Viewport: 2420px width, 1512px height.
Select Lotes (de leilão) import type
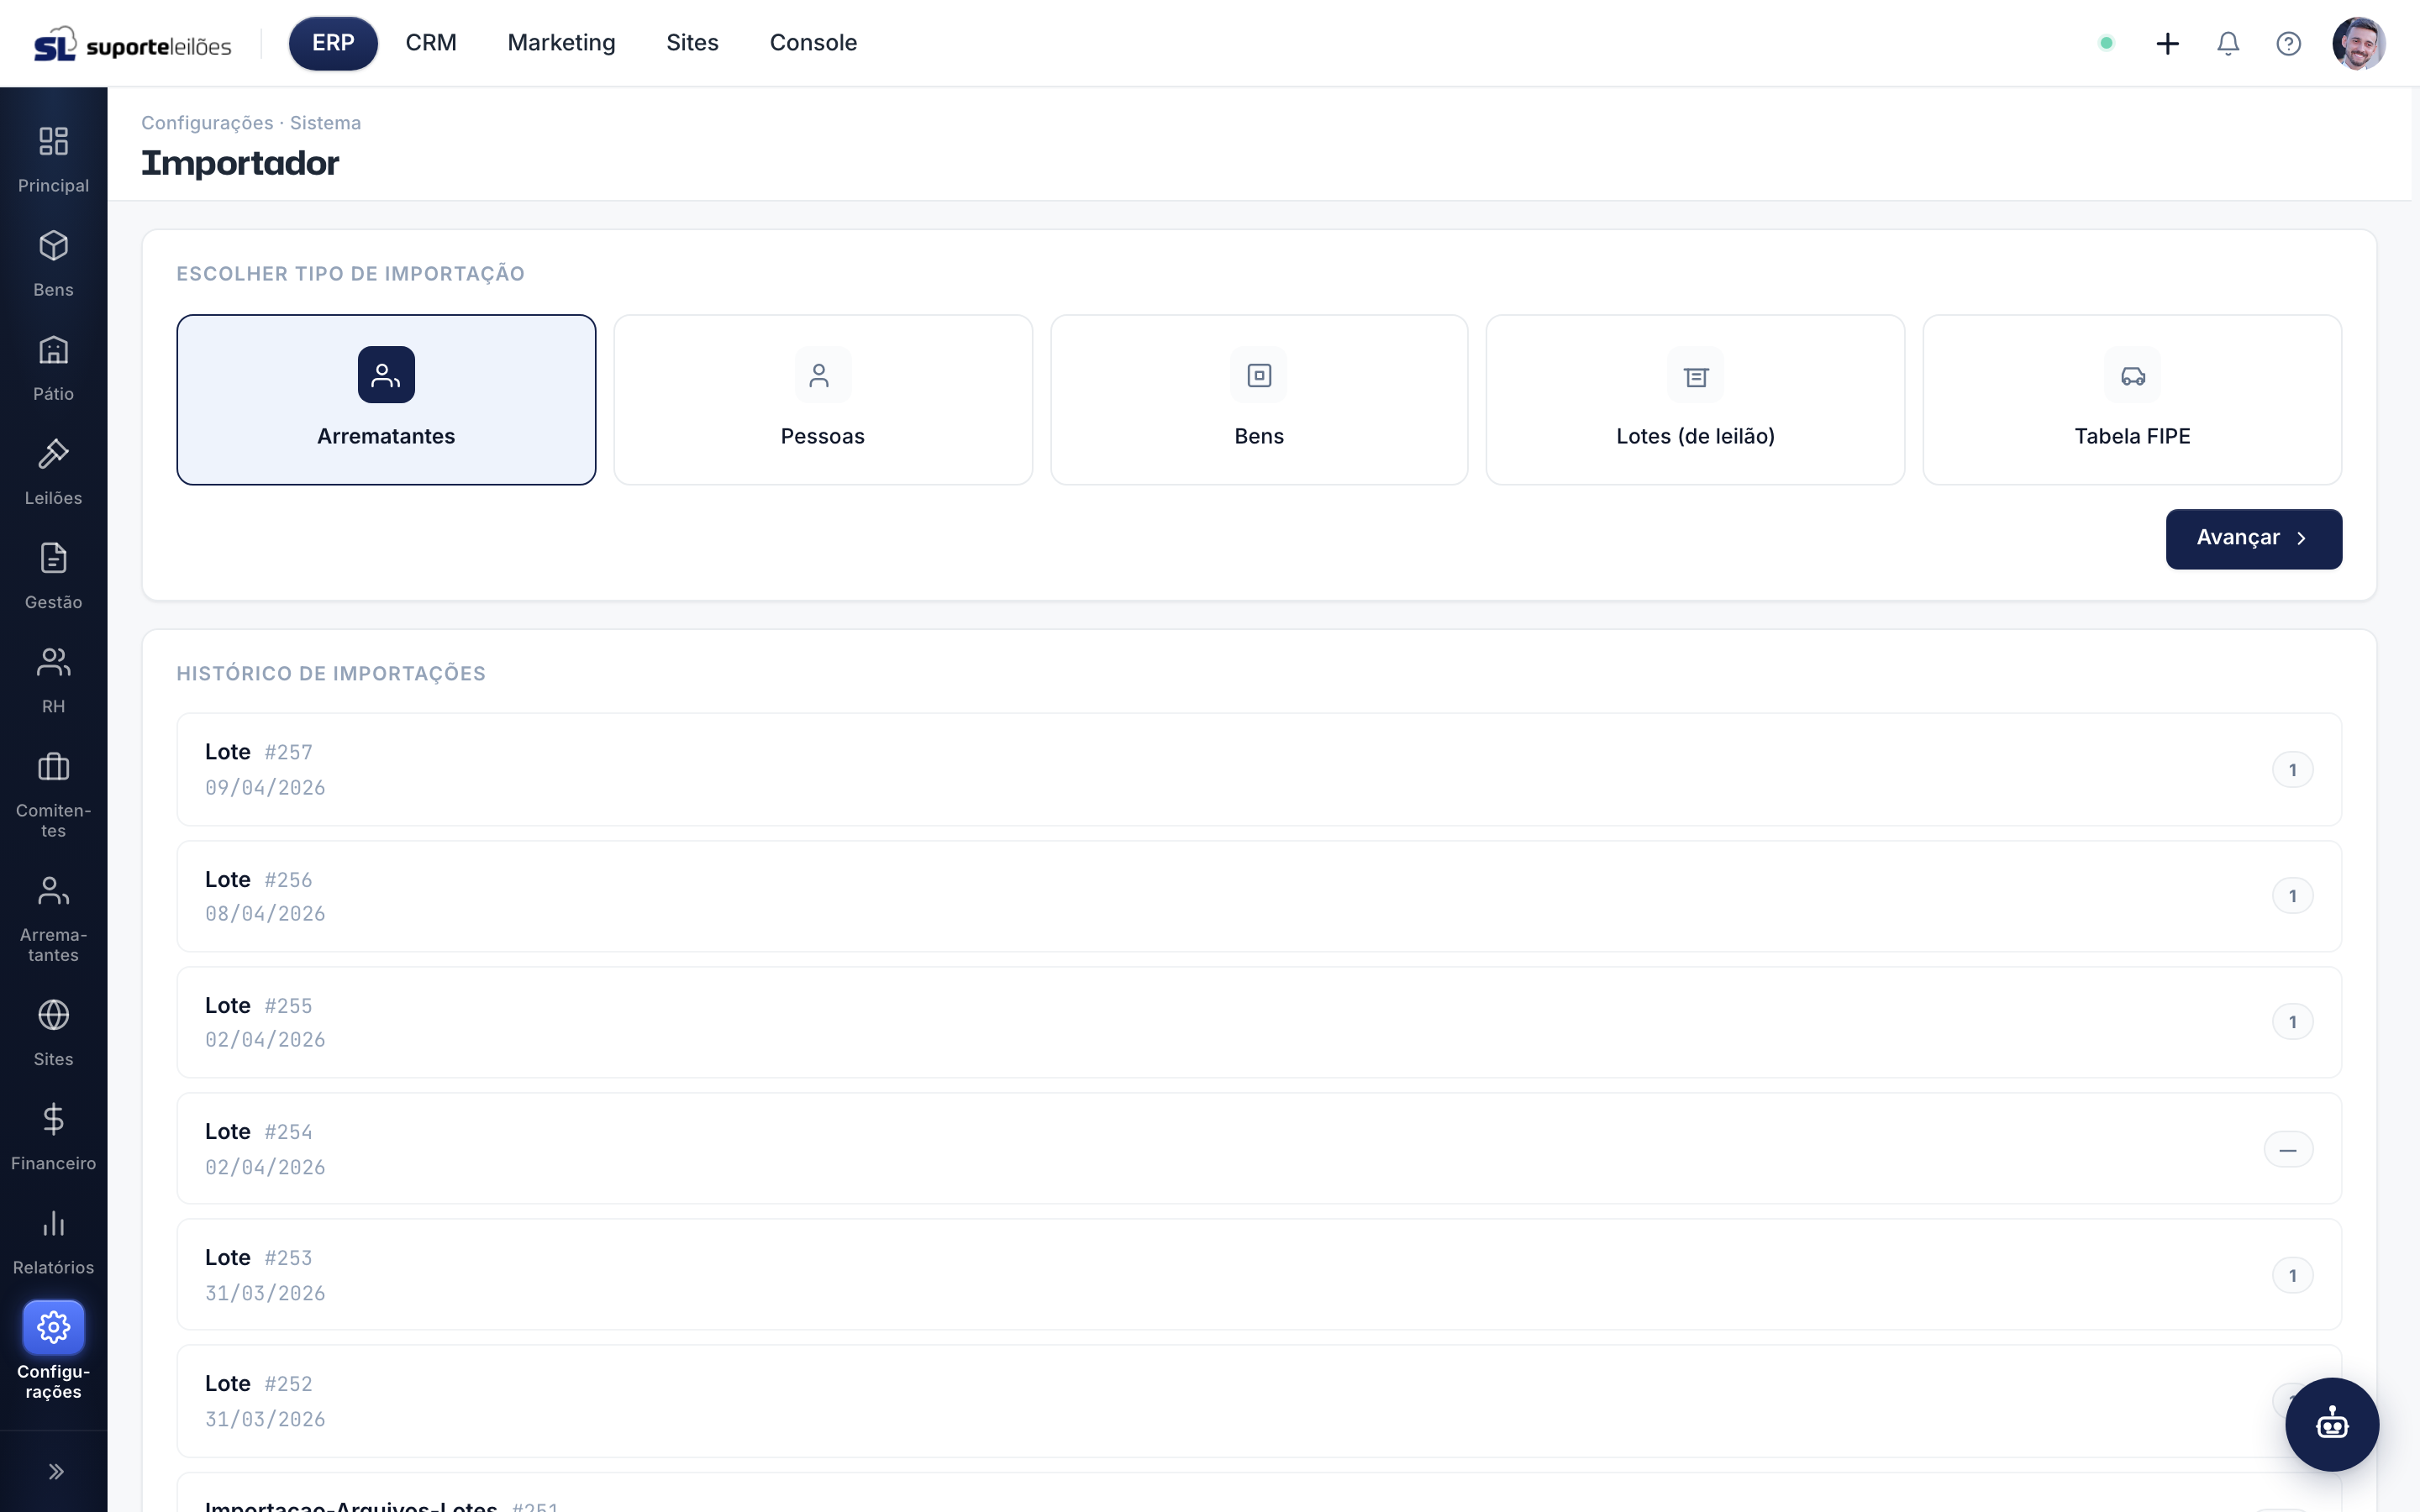1695,400
